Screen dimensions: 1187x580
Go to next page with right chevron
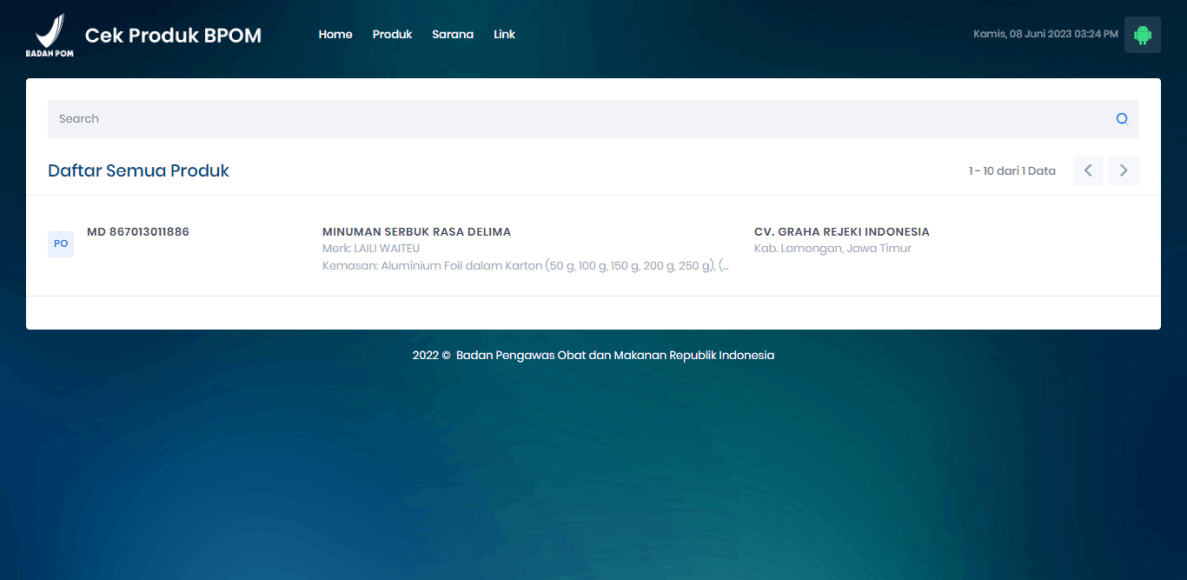point(1123,171)
